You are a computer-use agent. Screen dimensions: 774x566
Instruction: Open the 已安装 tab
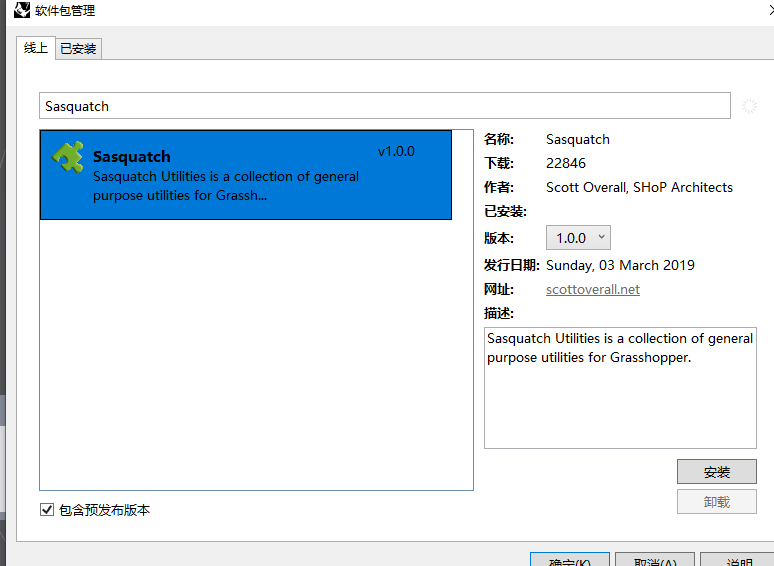click(x=78, y=49)
